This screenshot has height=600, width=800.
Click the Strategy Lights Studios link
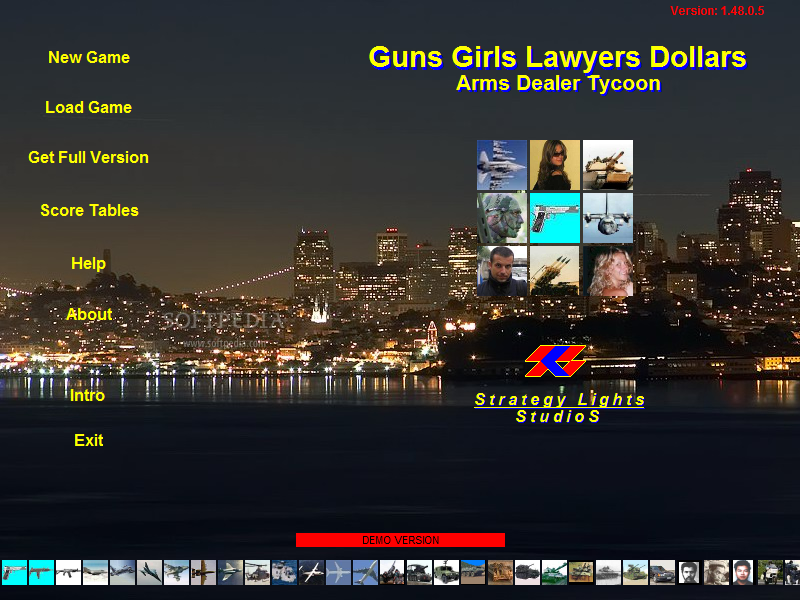pyautogui.click(x=559, y=408)
